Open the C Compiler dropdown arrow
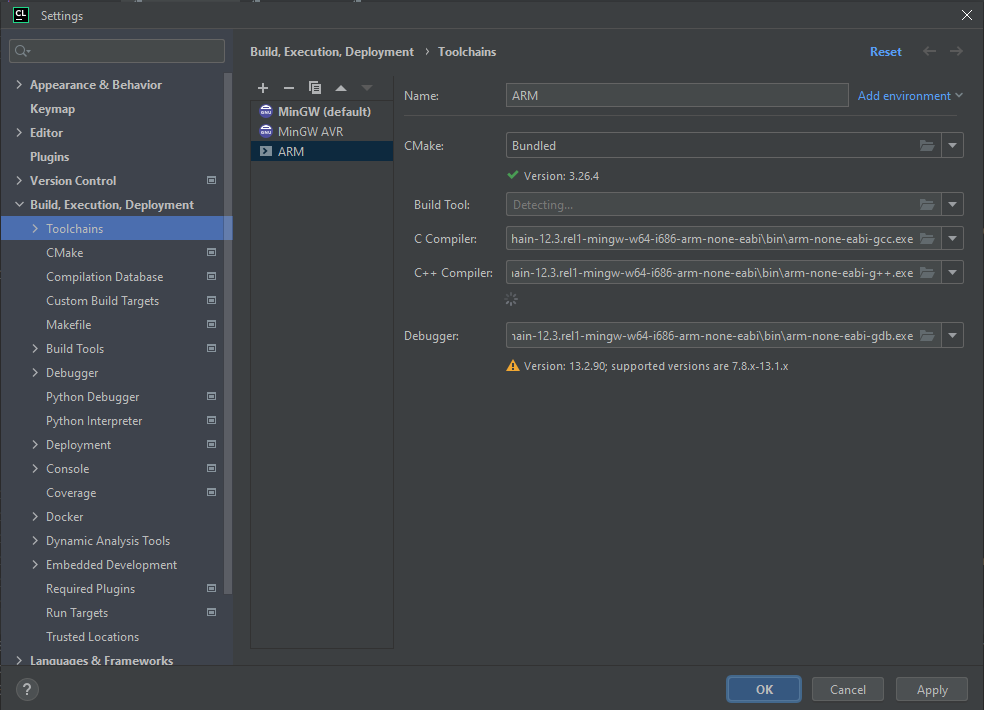This screenshot has height=710, width=984. pyautogui.click(x=952, y=239)
